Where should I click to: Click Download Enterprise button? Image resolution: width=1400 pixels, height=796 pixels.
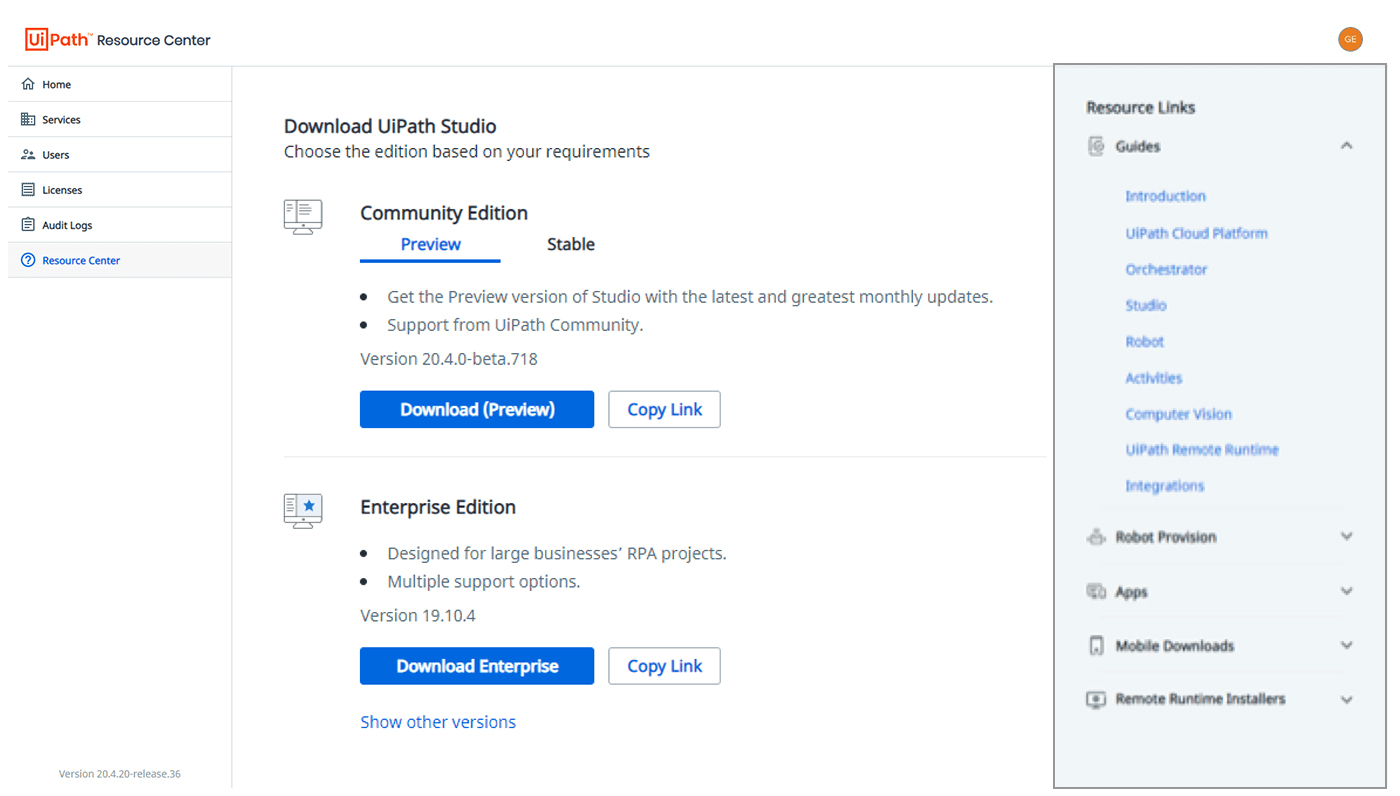tap(477, 666)
